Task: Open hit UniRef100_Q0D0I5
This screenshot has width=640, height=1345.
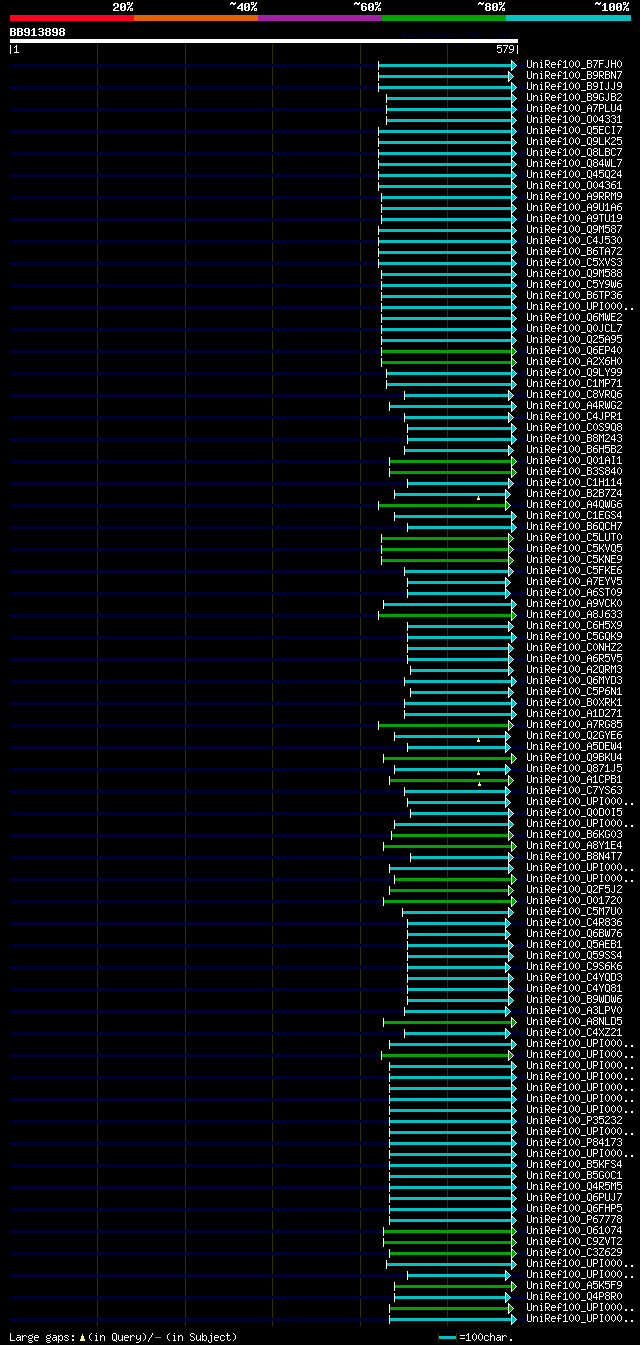Action: pos(574,812)
